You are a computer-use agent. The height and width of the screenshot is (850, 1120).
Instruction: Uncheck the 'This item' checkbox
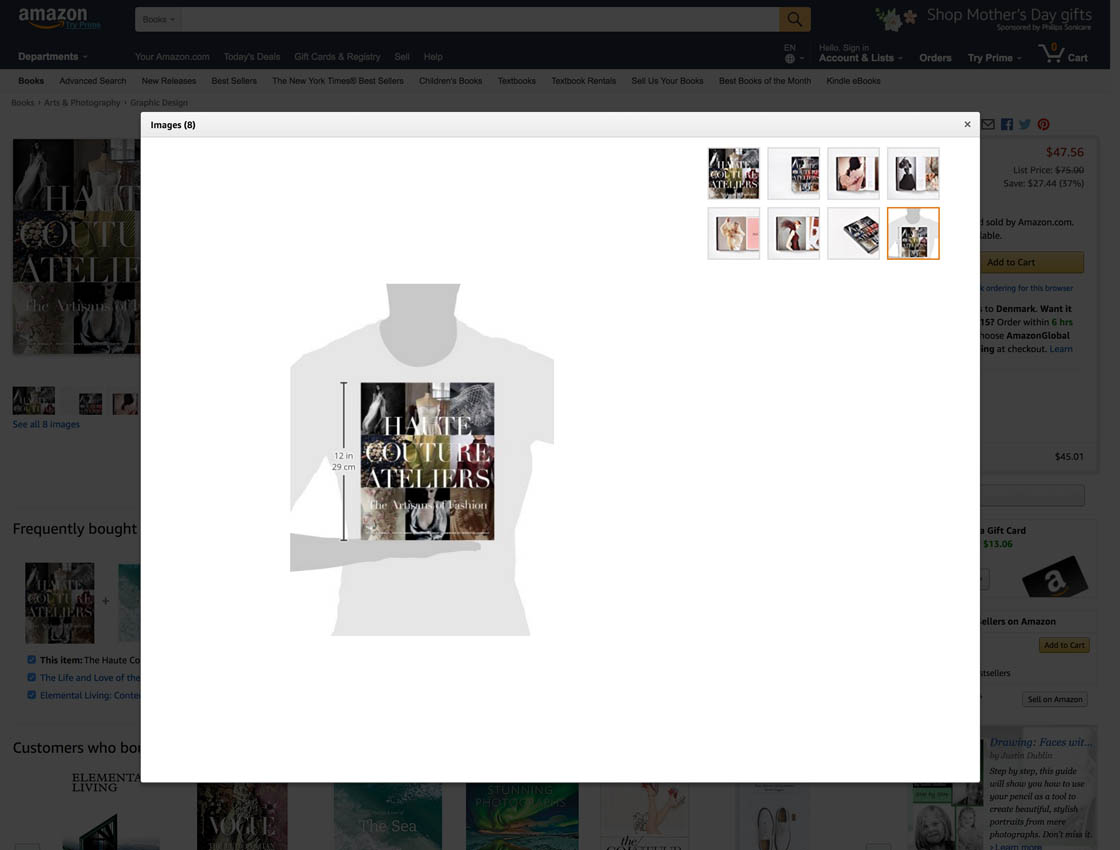coord(32,660)
